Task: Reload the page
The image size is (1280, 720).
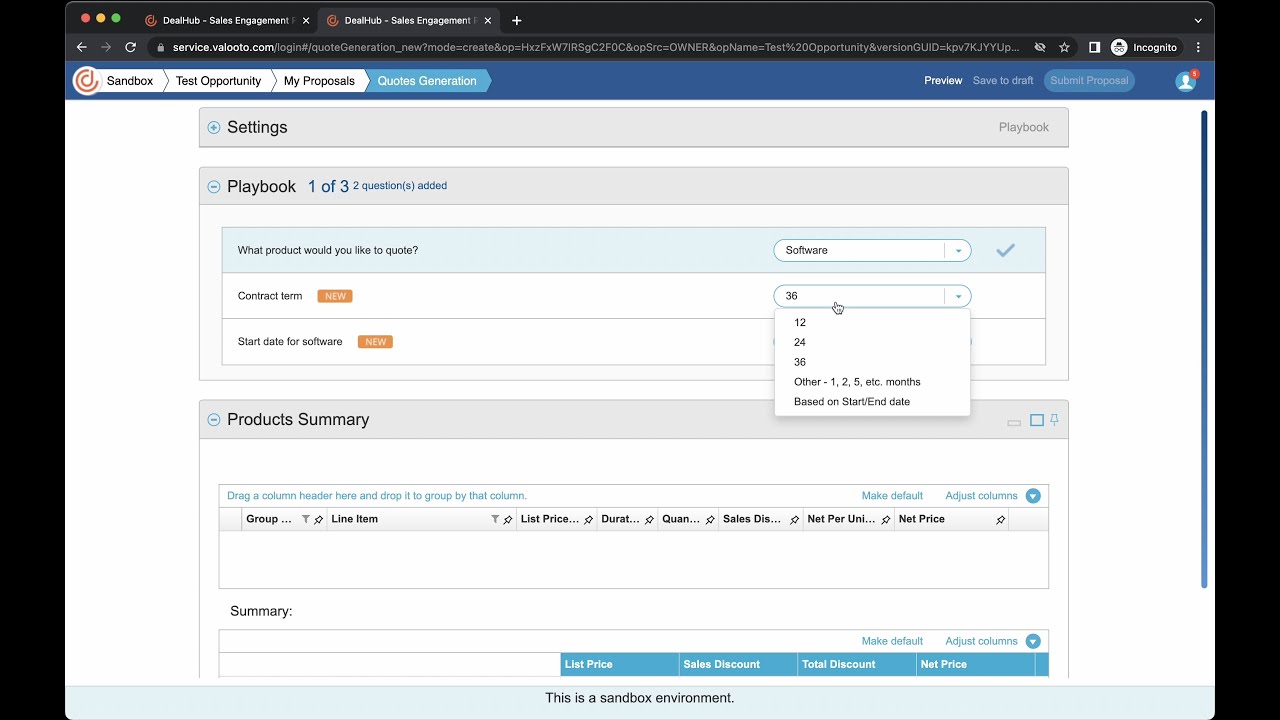Action: 130,47
